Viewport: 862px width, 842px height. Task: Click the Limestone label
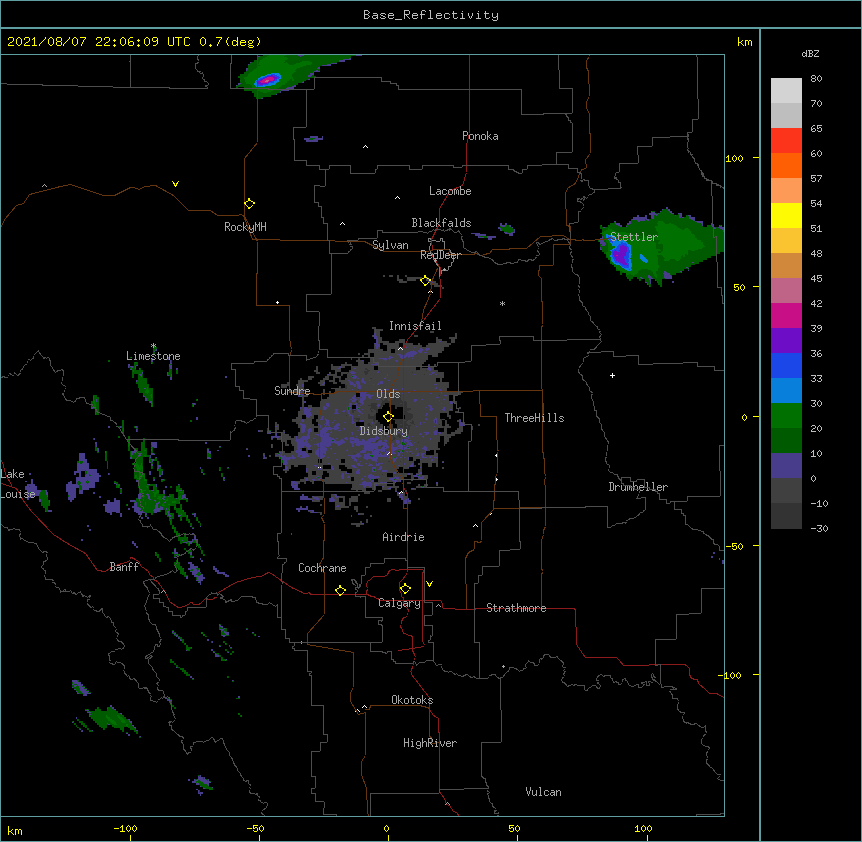pos(153,356)
